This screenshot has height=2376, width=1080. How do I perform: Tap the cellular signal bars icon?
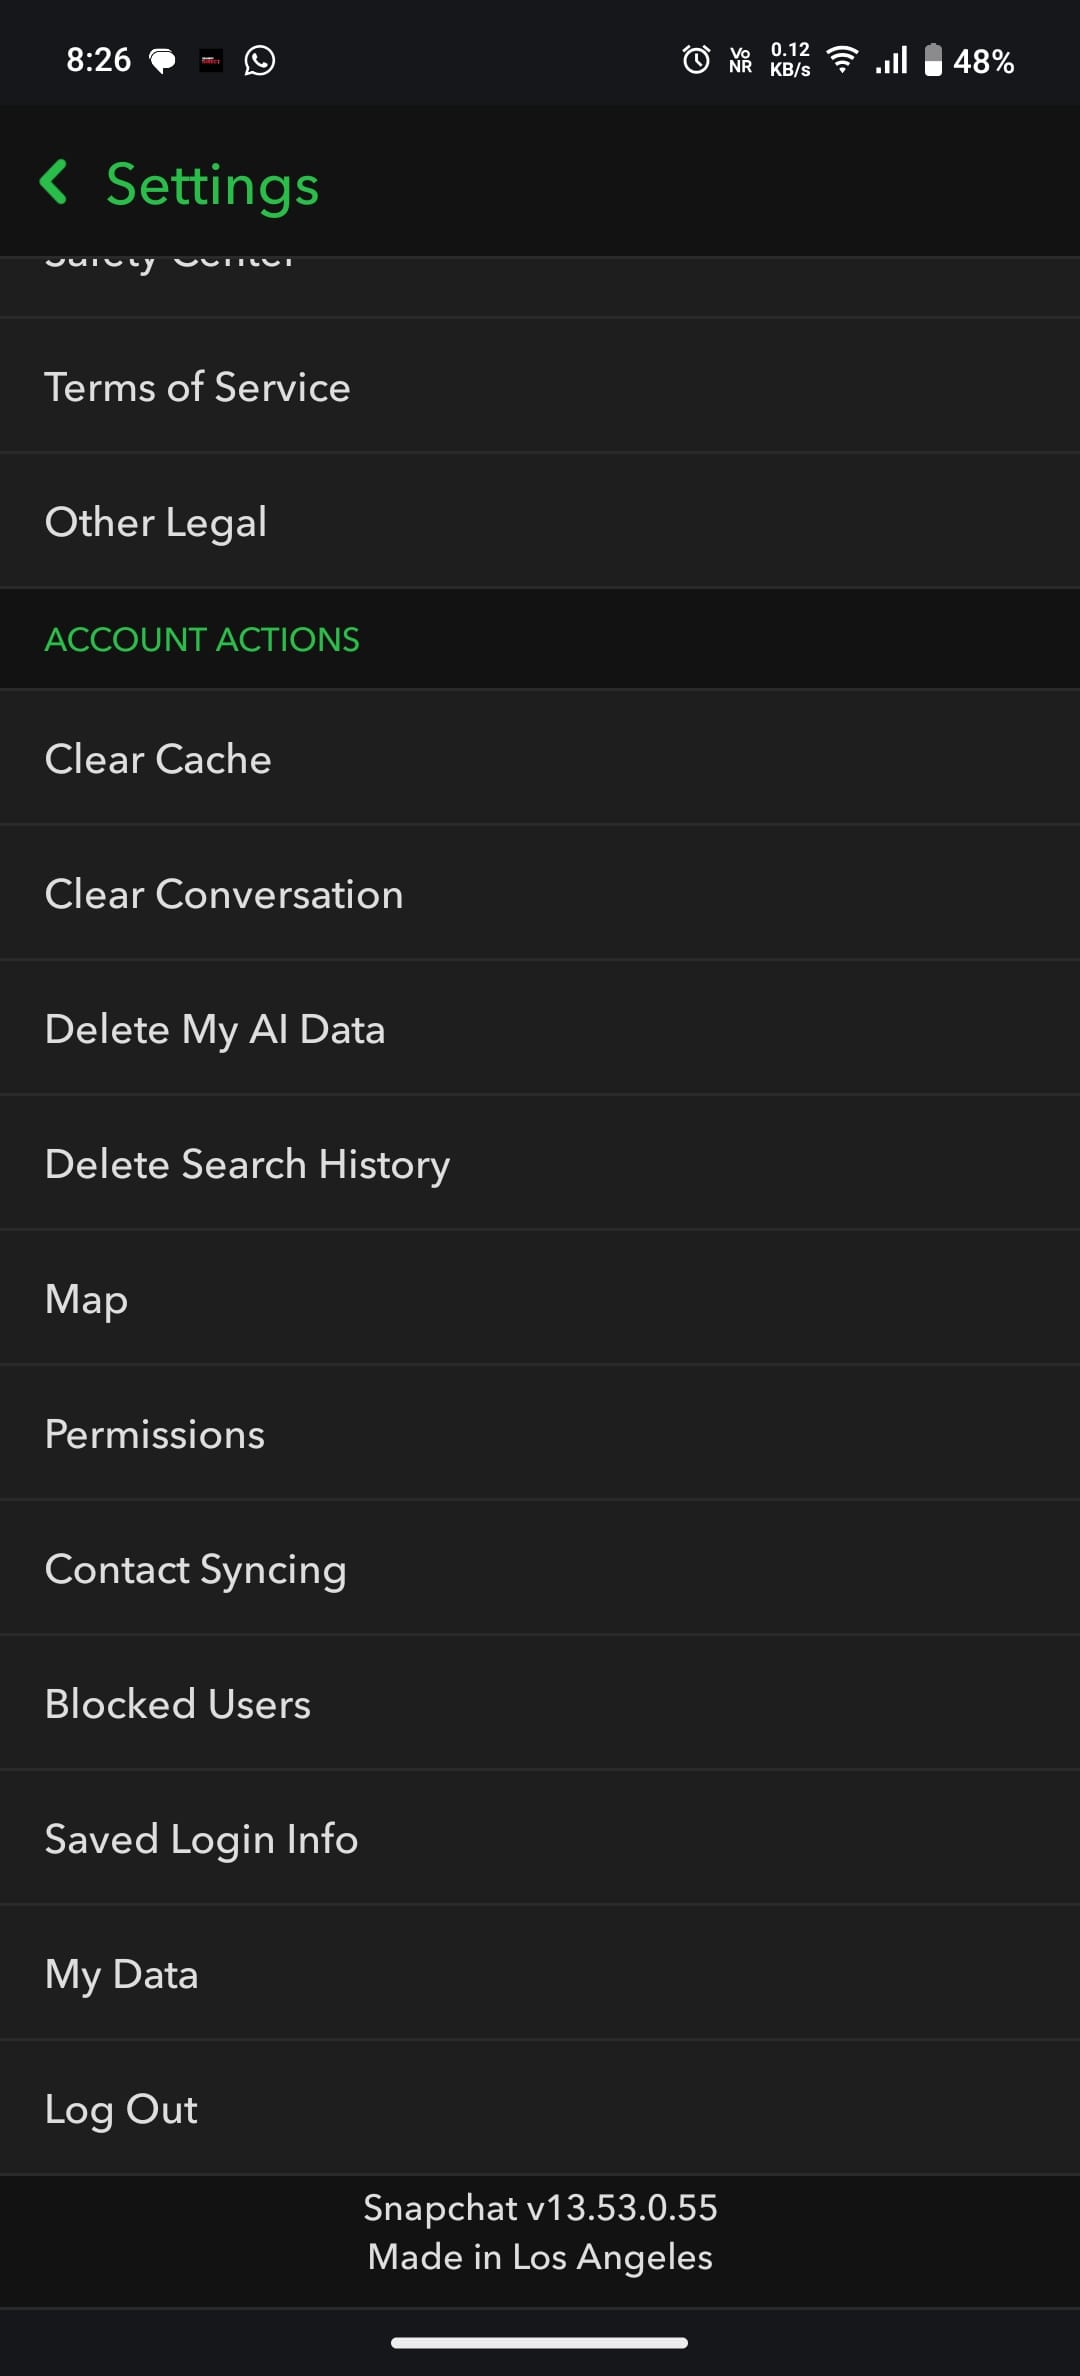click(x=891, y=60)
